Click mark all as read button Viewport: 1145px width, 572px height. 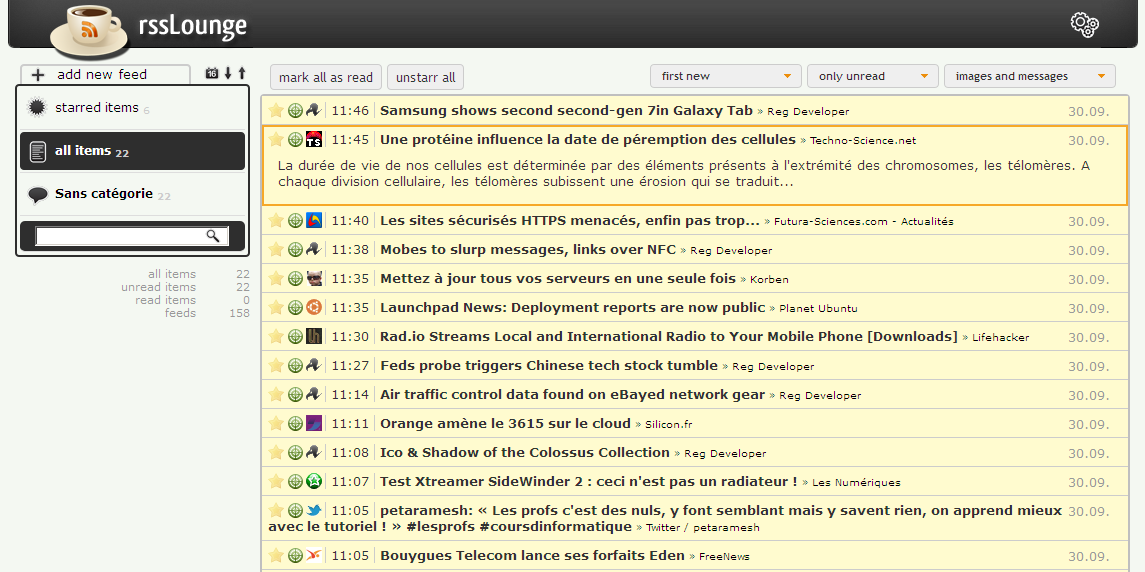[326, 77]
